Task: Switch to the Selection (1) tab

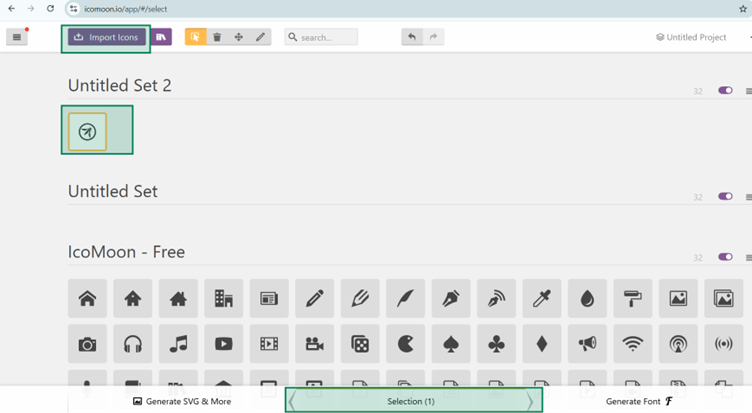Action: (x=411, y=401)
